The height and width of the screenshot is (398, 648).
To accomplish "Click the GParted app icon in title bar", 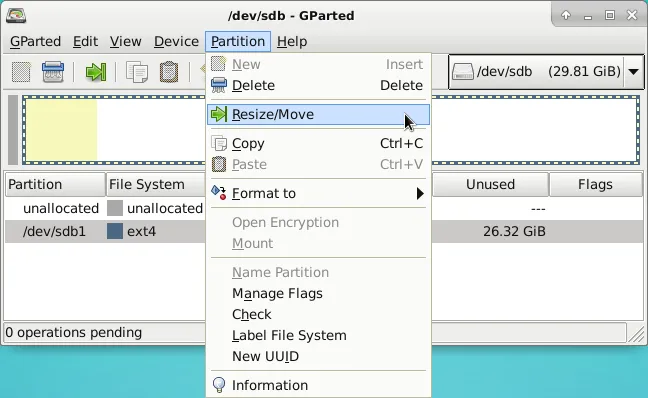I will (16, 15).
